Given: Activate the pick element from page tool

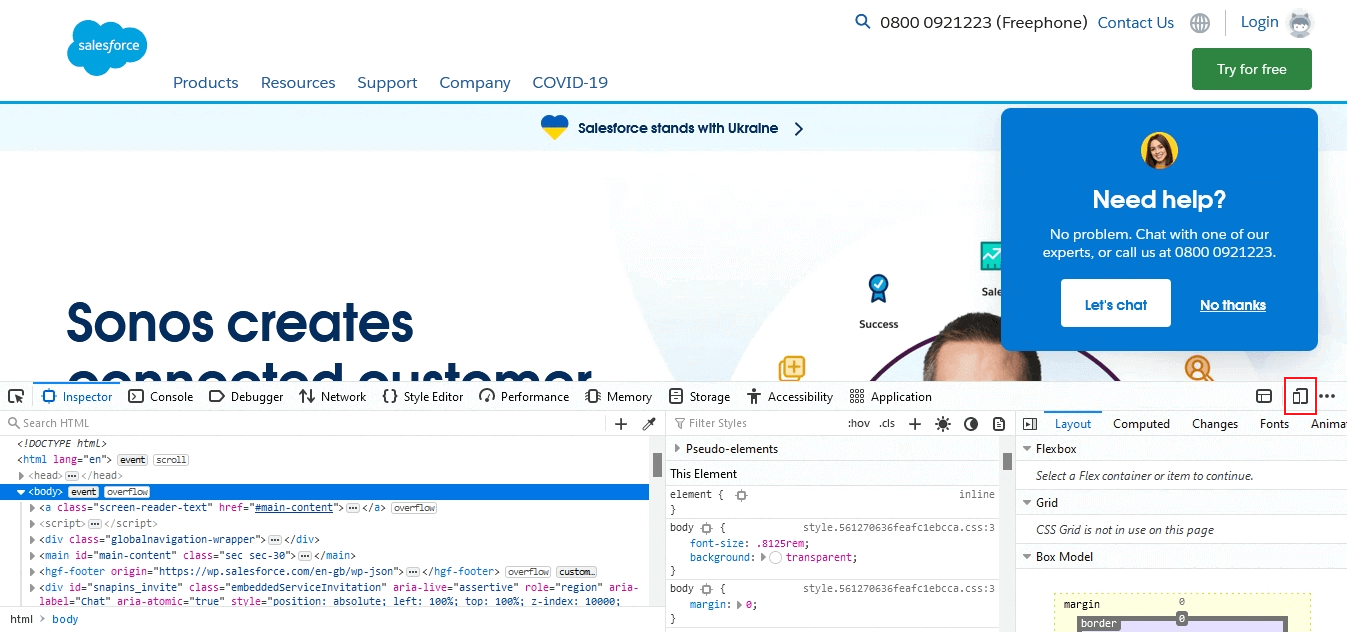Looking at the screenshot, I should click(16, 397).
